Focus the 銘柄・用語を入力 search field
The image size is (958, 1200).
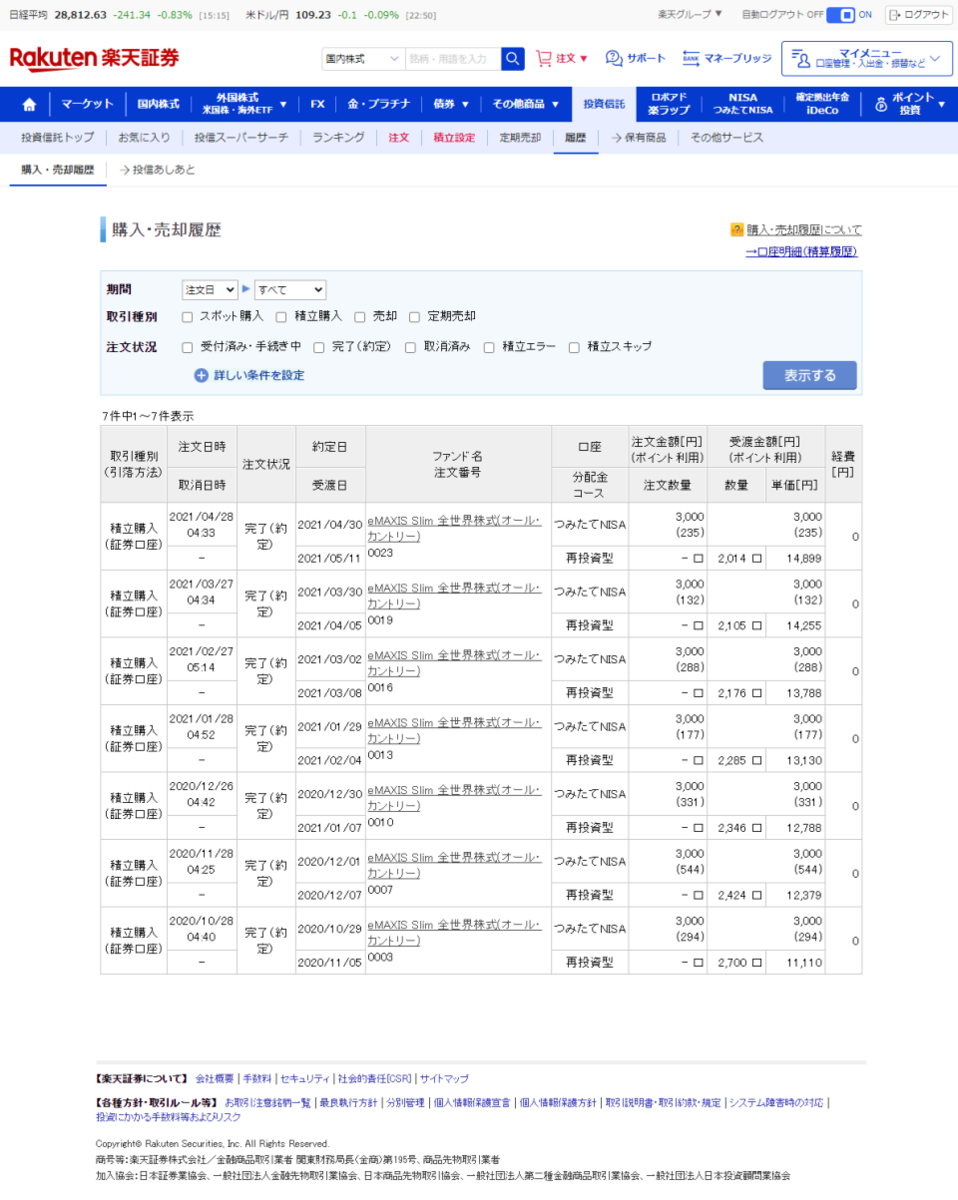tap(453, 59)
